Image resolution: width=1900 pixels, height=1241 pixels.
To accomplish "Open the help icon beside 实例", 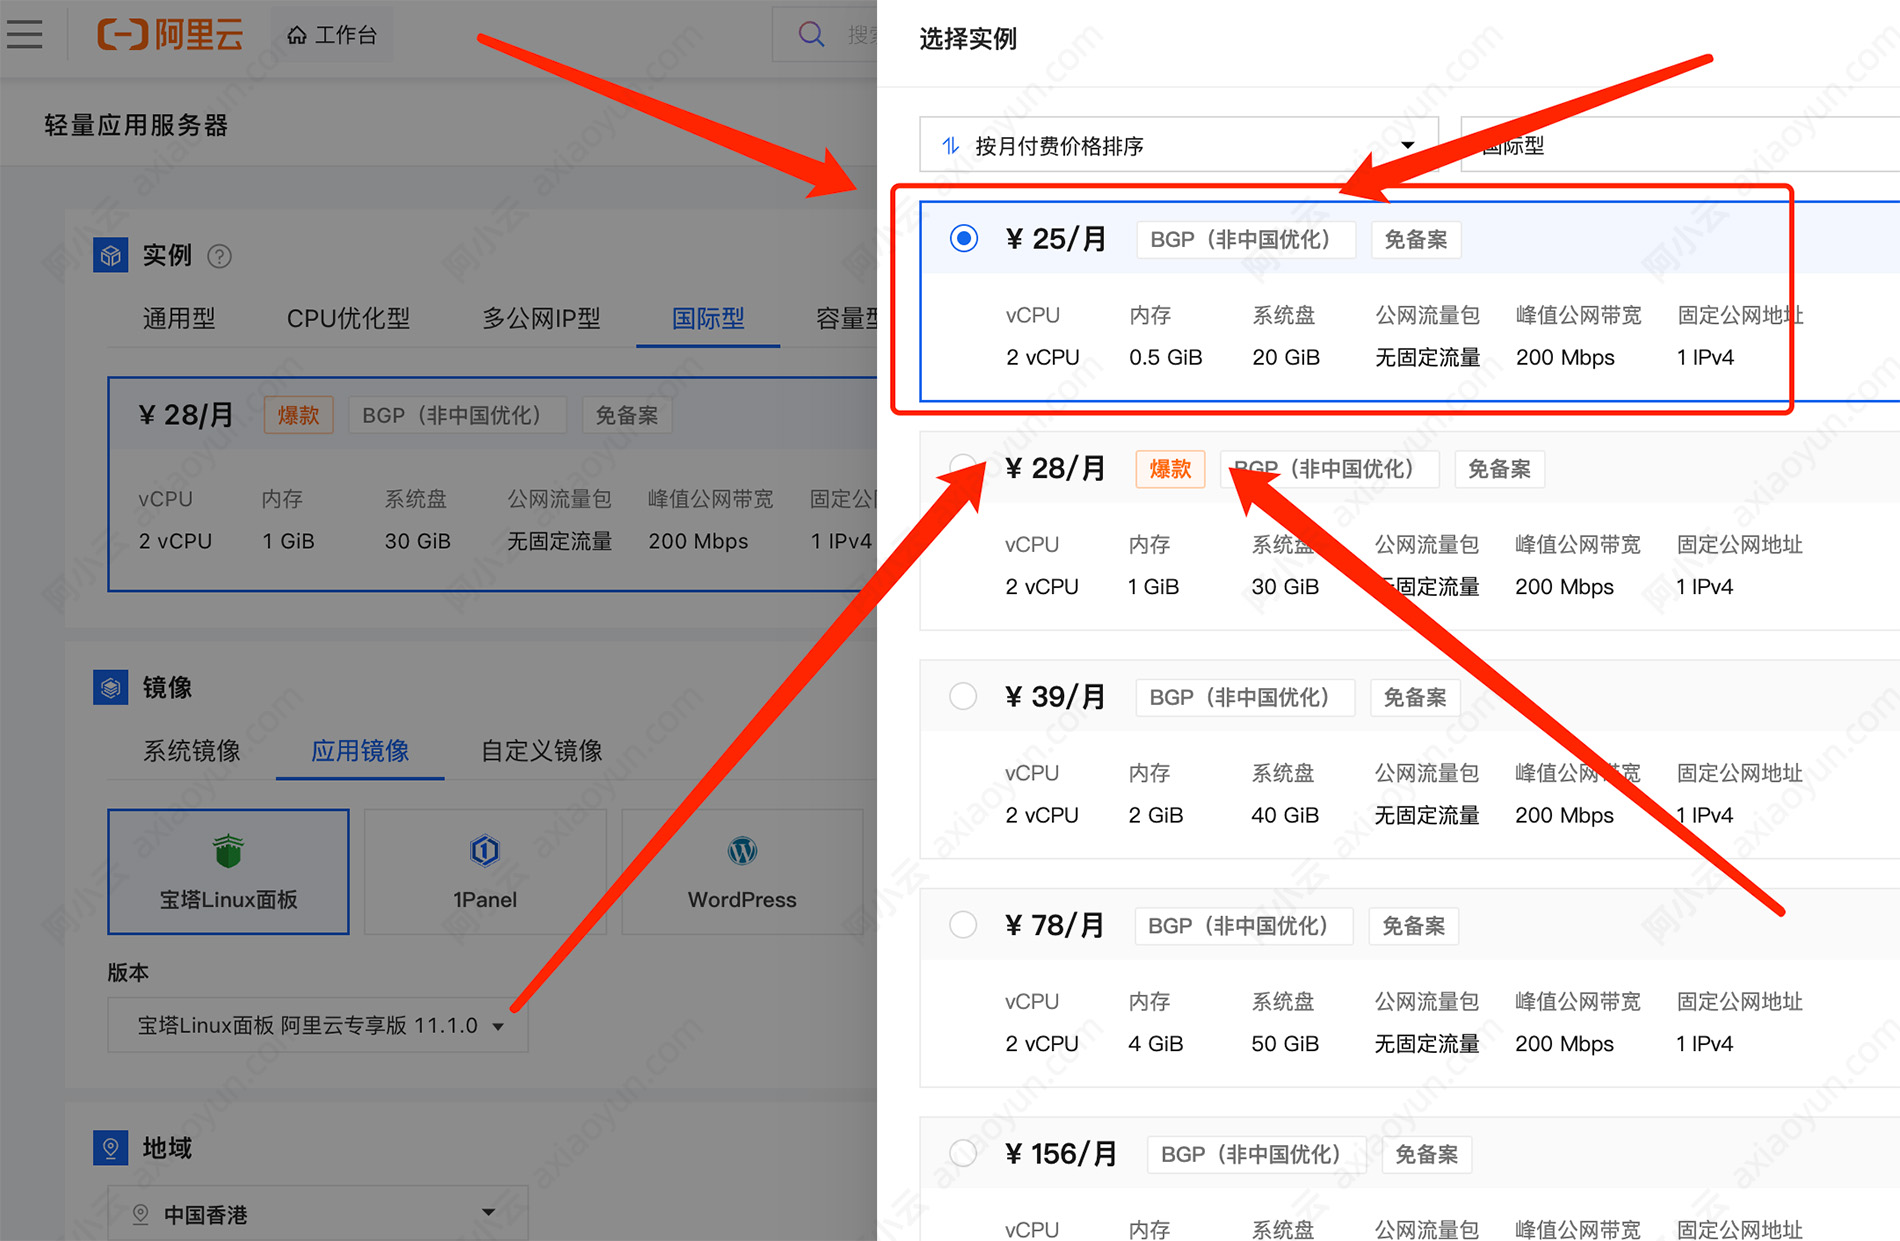I will pyautogui.click(x=219, y=256).
